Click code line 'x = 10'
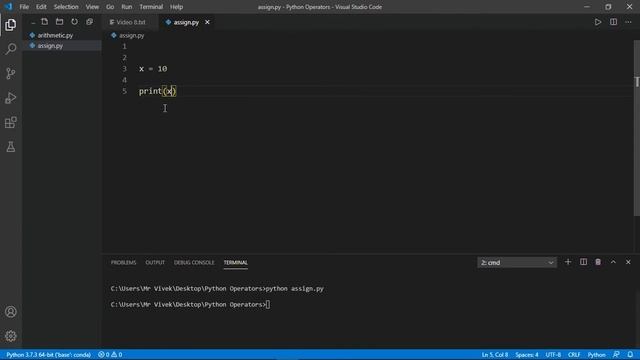This screenshot has width=640, height=360. pyautogui.click(x=153, y=69)
